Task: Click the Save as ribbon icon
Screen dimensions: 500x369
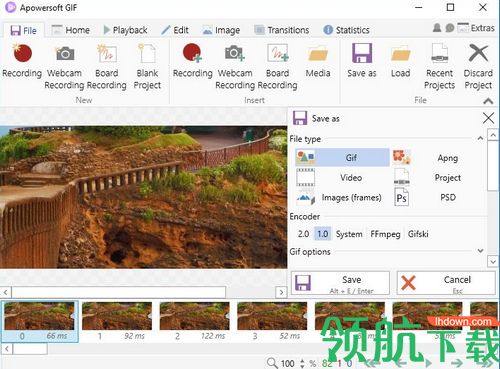Action: pos(362,62)
